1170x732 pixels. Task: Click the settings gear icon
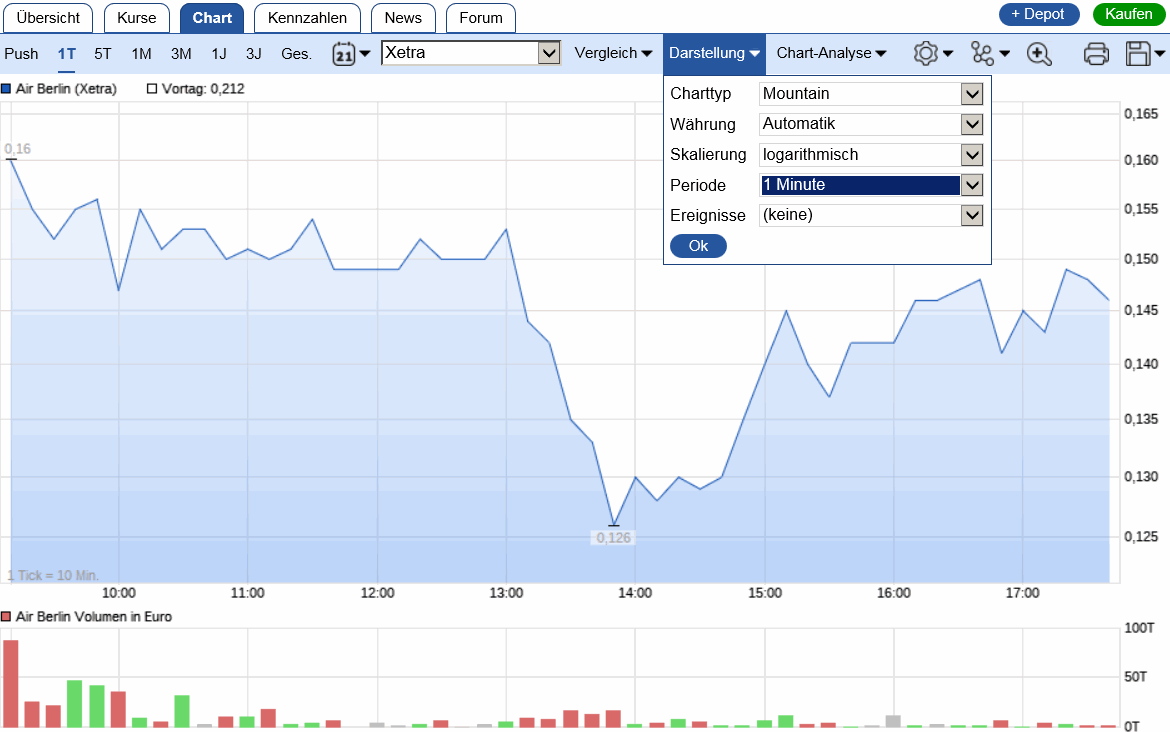(926, 54)
